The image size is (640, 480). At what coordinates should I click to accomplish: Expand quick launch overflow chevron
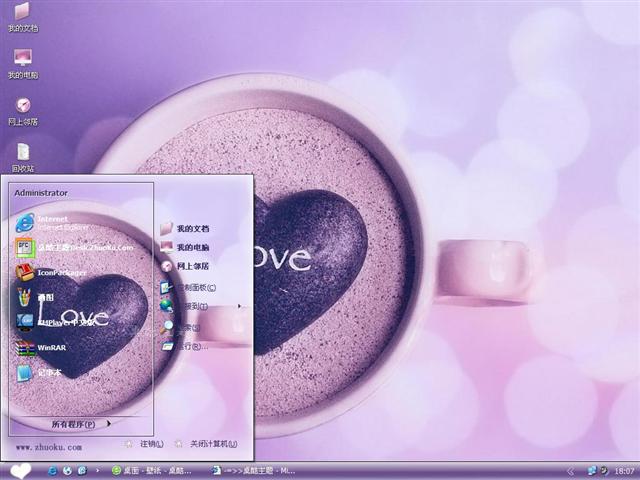coord(97,470)
